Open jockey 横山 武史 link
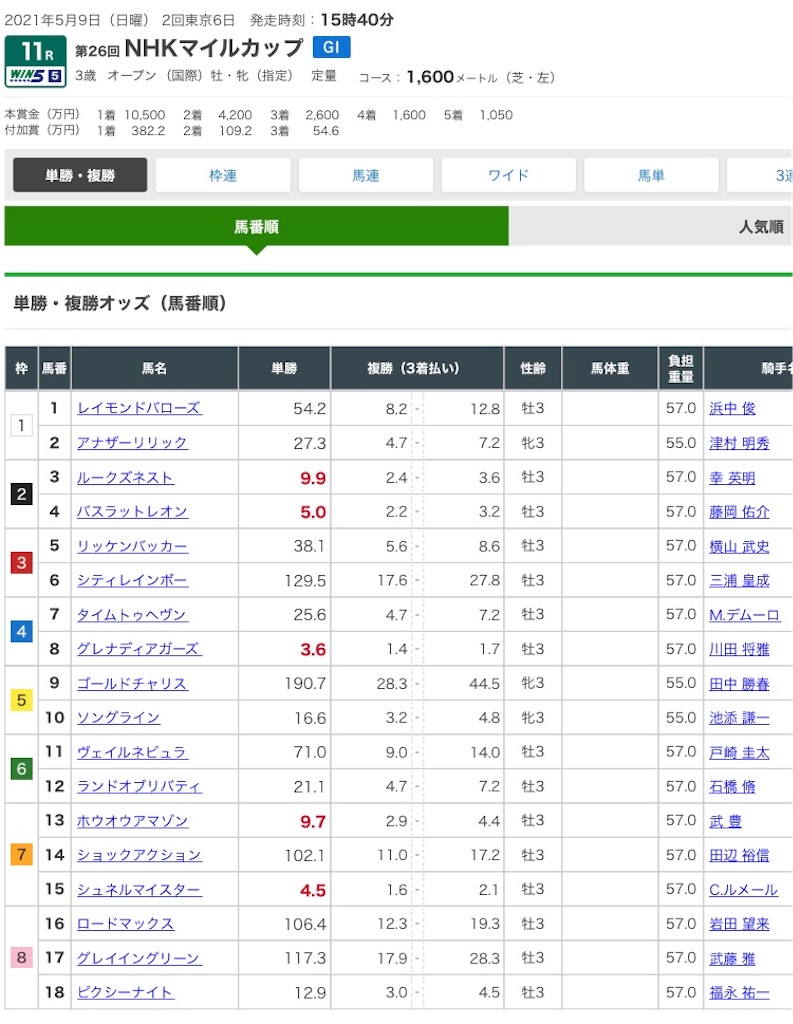The image size is (793, 1024). (739, 546)
